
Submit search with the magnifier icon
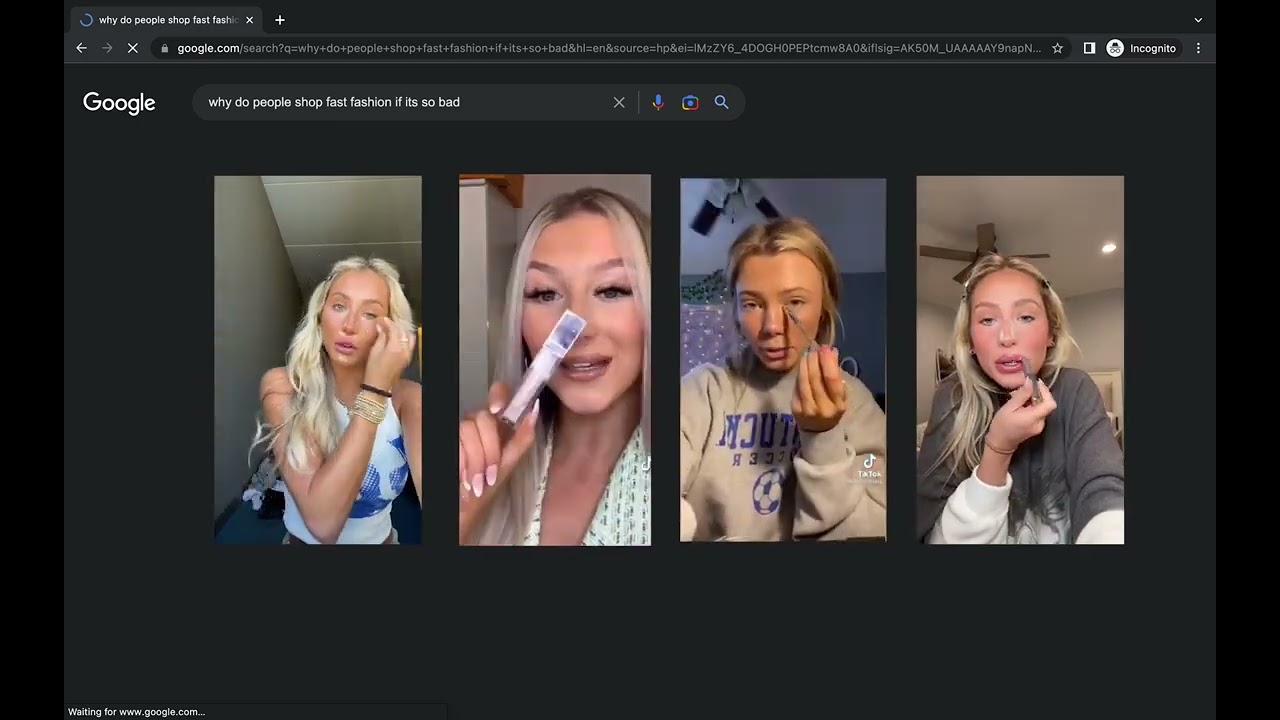pos(722,102)
